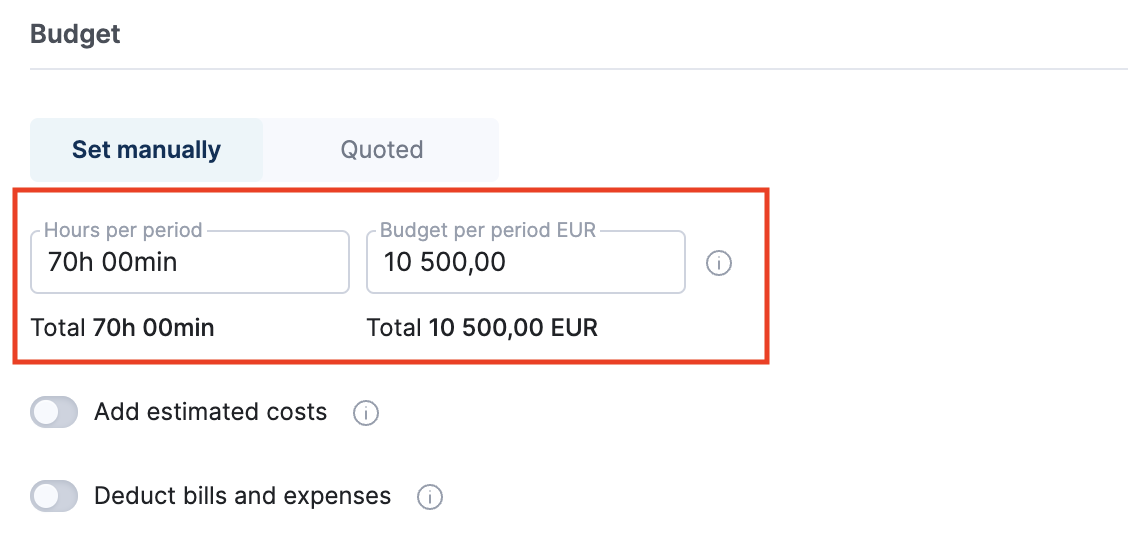Click the Total 10 500,00 EUR summary text

pos(482,327)
